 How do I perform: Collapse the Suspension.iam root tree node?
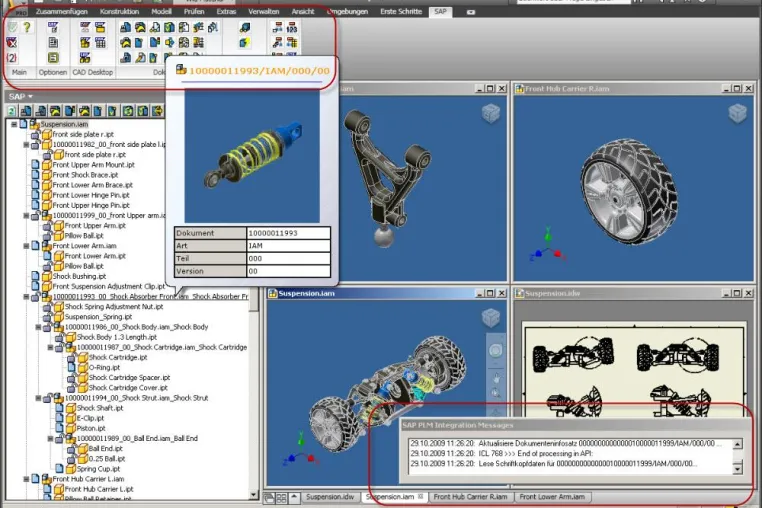[x=14, y=124]
